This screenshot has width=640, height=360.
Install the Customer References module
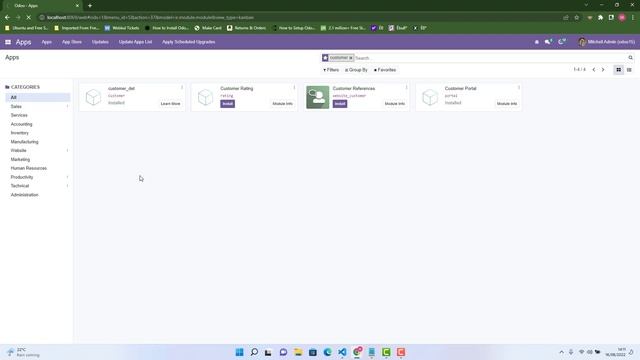point(340,104)
